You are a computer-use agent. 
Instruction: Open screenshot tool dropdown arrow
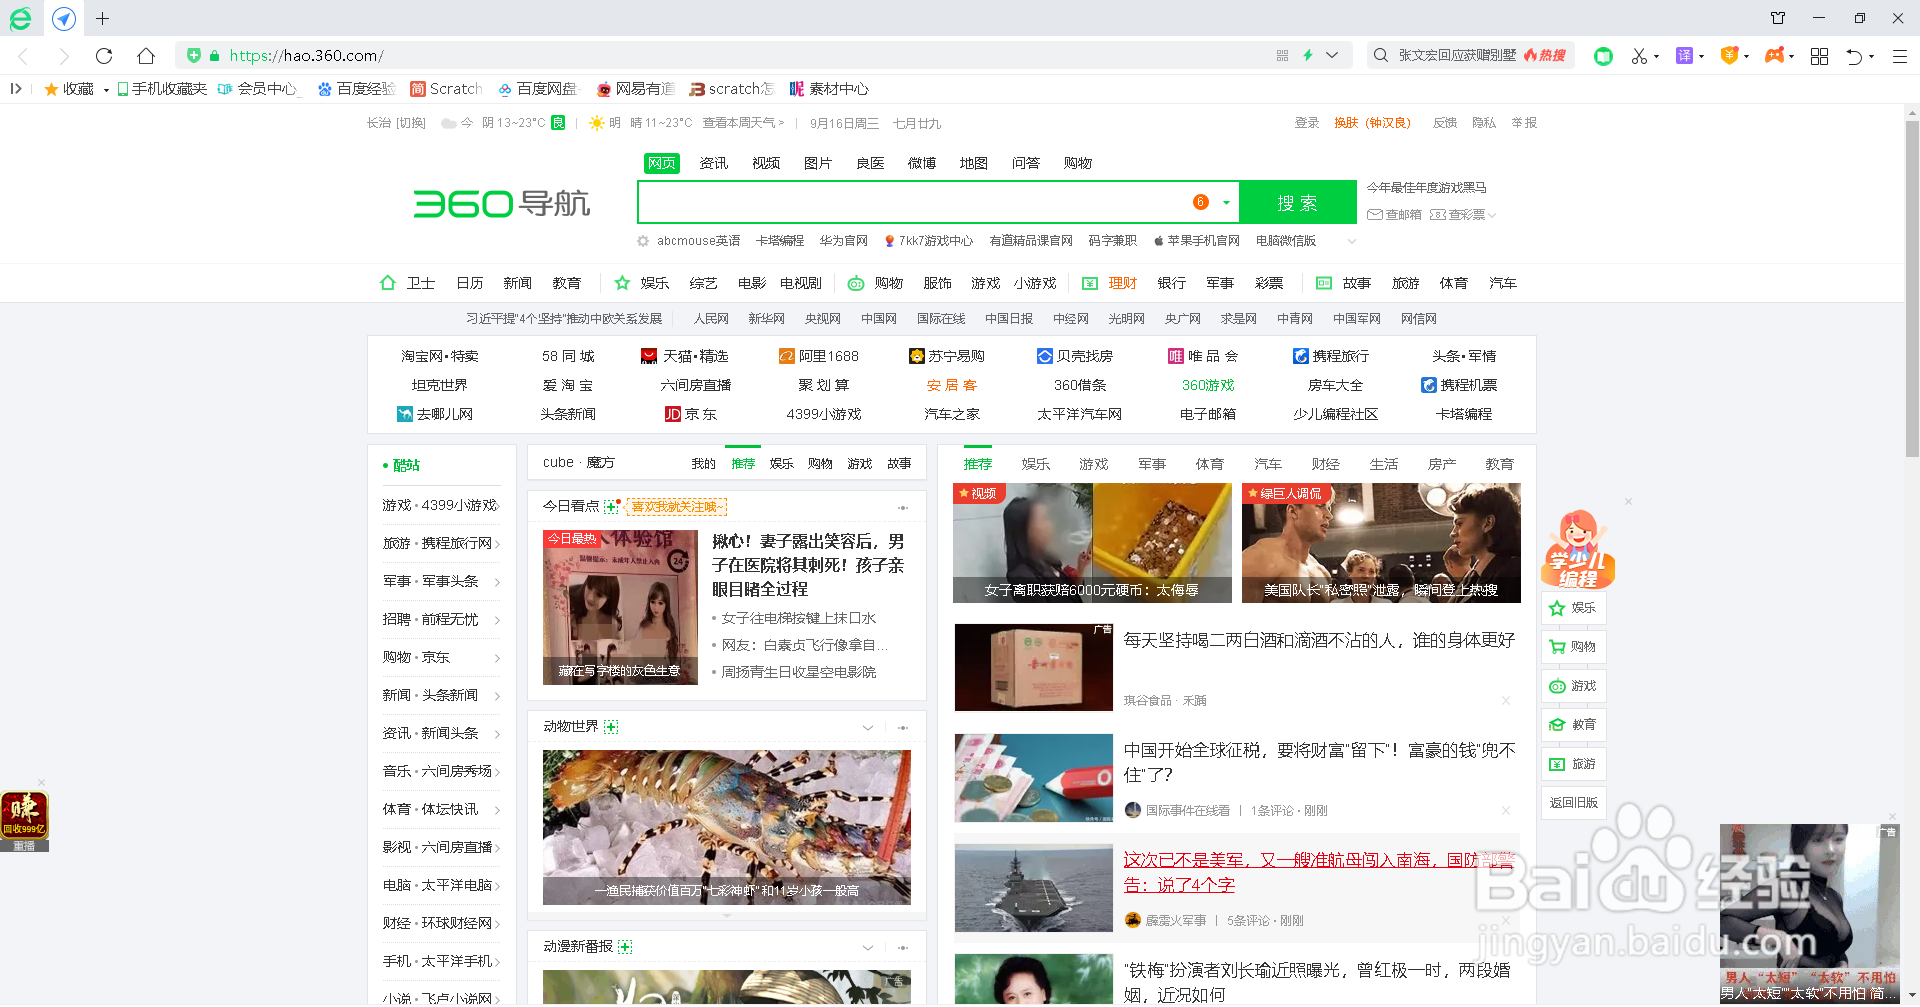pyautogui.click(x=1656, y=57)
